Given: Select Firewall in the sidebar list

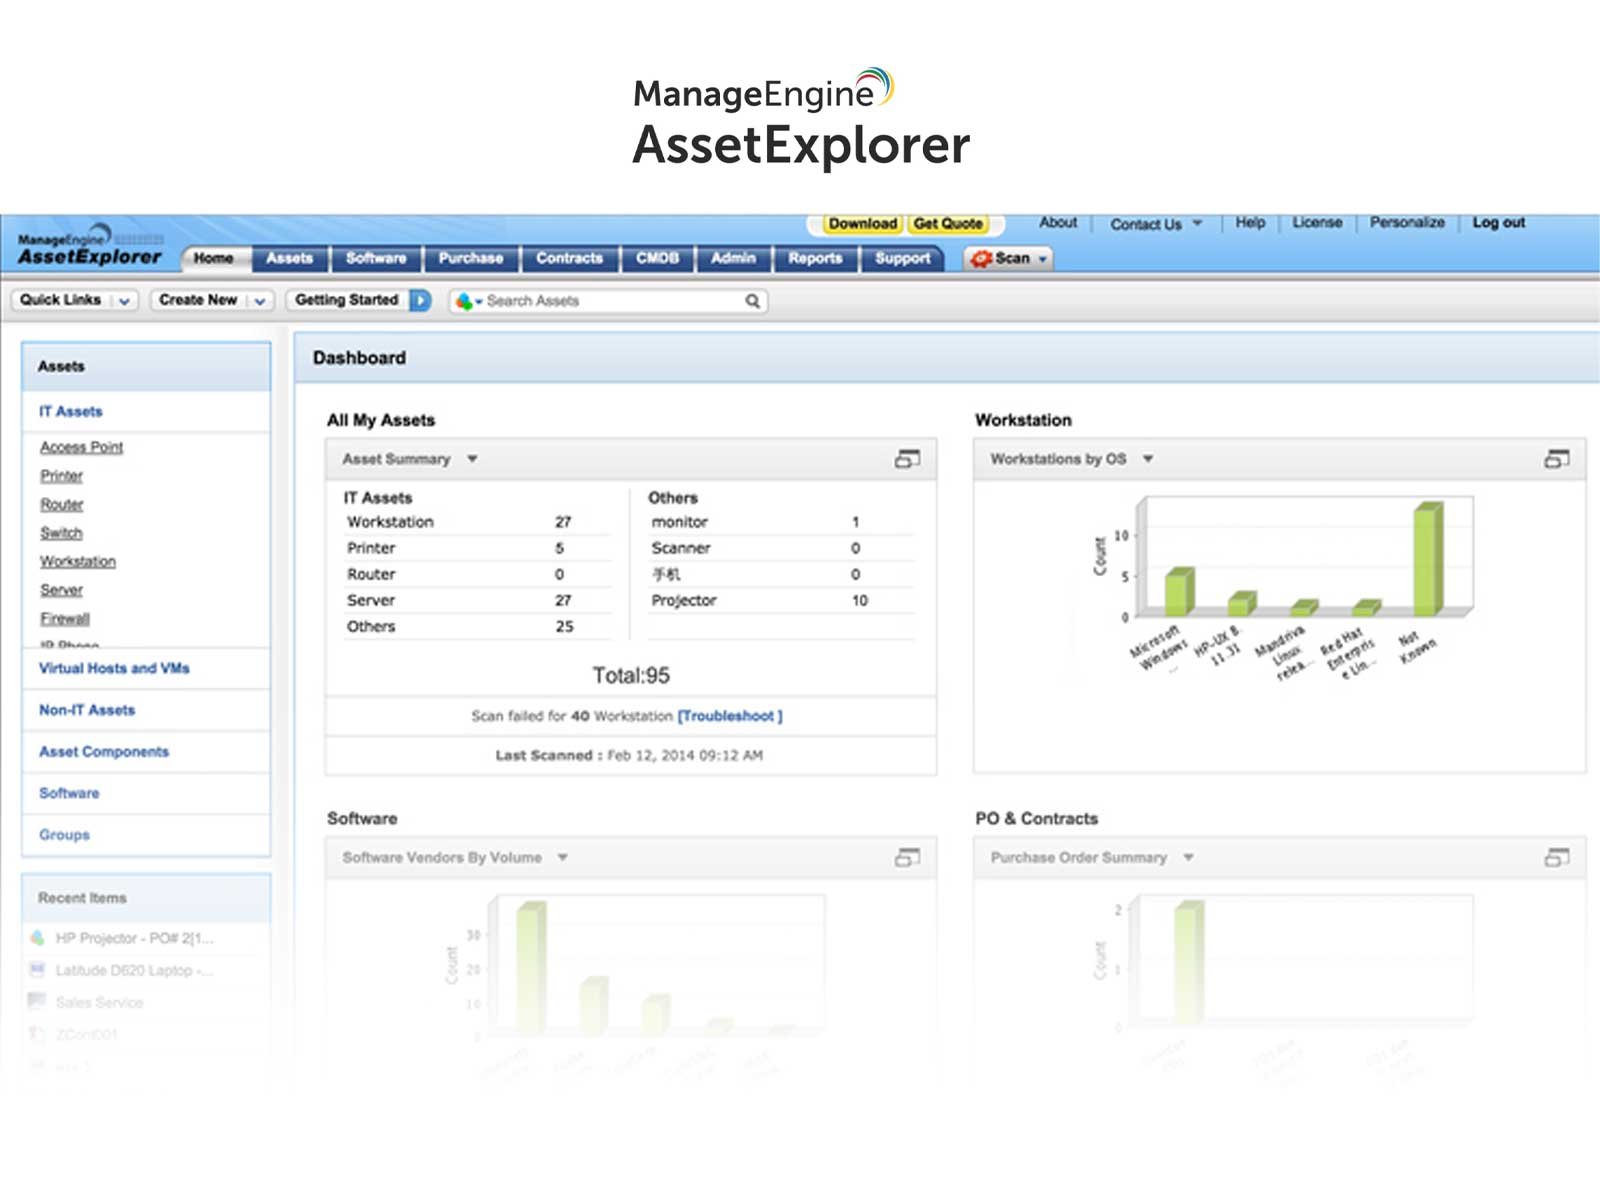Looking at the screenshot, I should [x=65, y=619].
